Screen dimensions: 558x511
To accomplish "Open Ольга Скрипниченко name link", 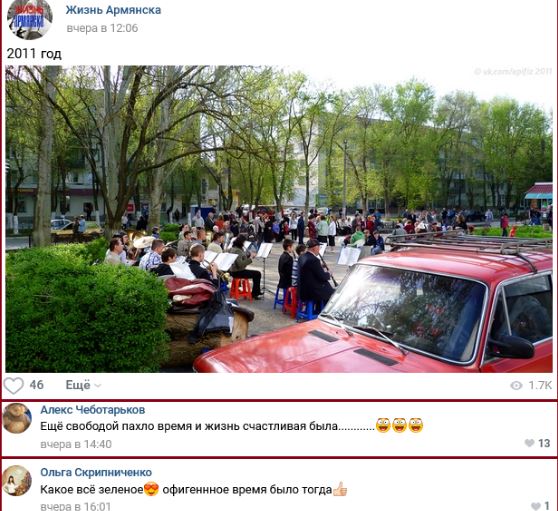I will pyautogui.click(x=96, y=472).
